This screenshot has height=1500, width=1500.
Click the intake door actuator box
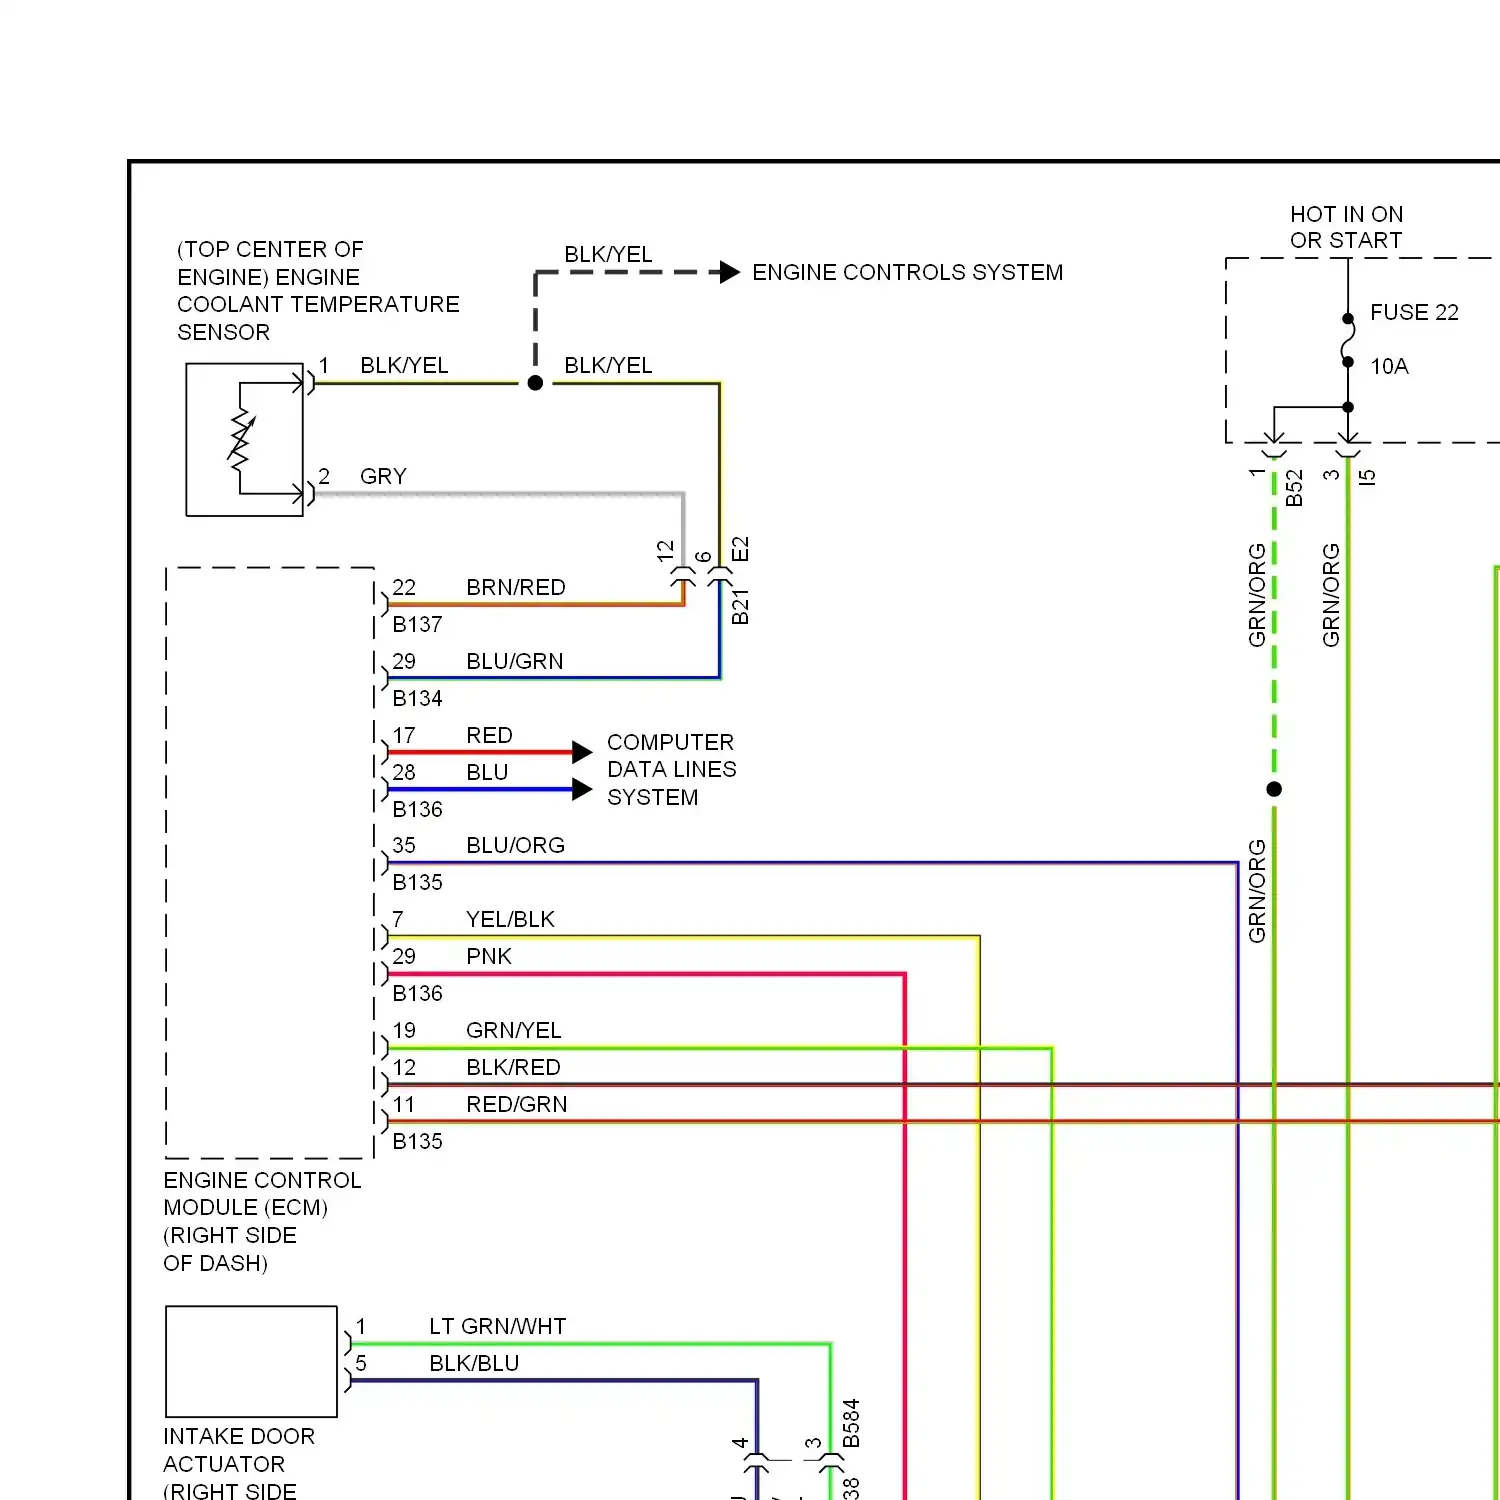click(x=251, y=1361)
